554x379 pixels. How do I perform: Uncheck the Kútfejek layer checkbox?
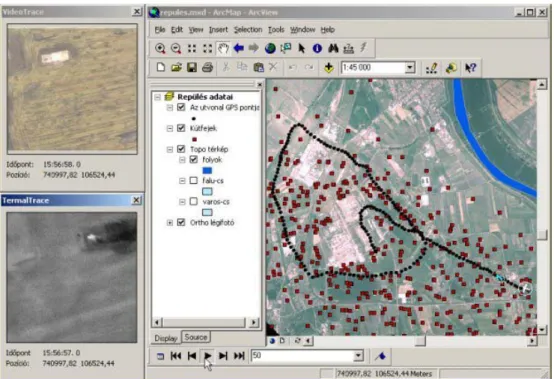tap(181, 128)
